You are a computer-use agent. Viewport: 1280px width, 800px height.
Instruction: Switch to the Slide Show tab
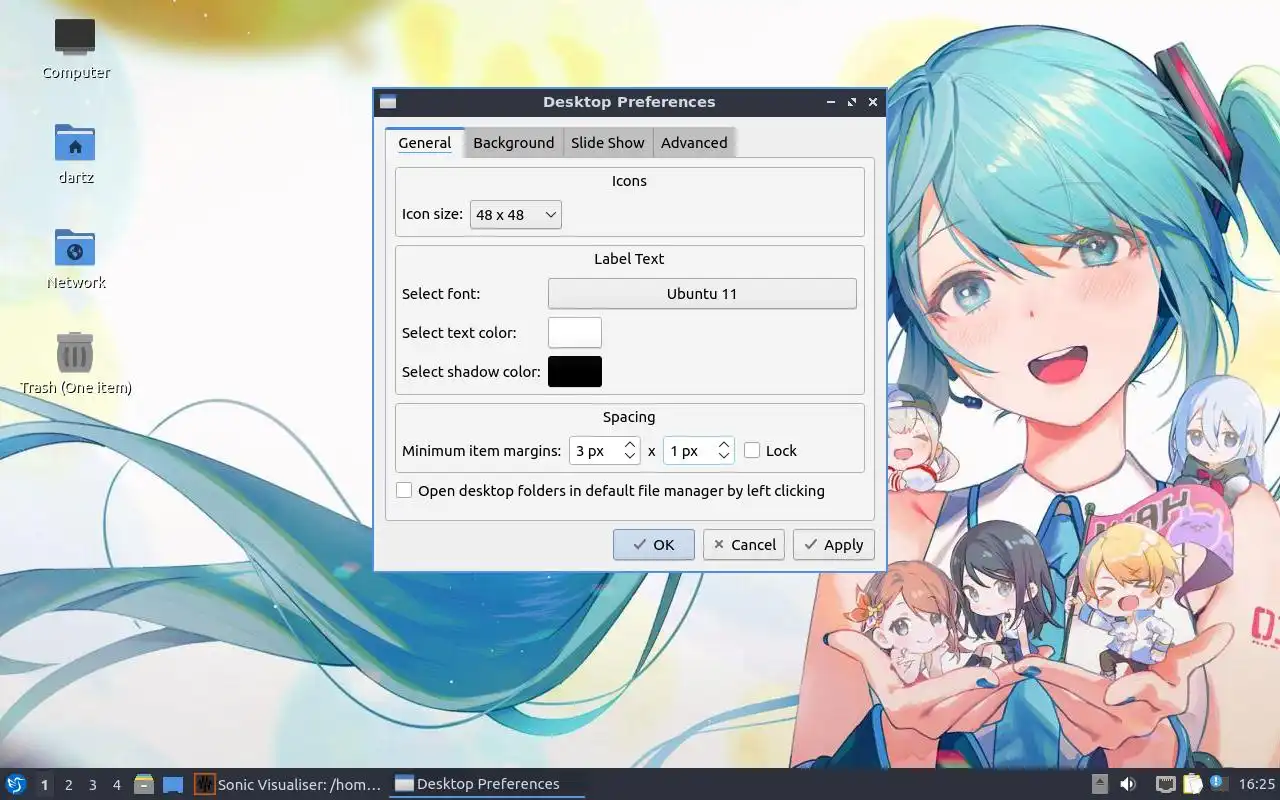(x=608, y=143)
